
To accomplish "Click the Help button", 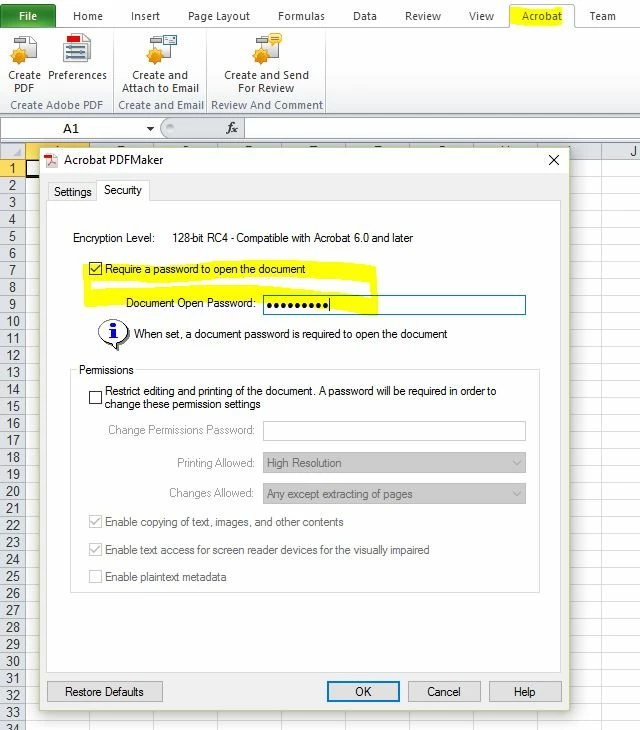I will click(x=525, y=691).
